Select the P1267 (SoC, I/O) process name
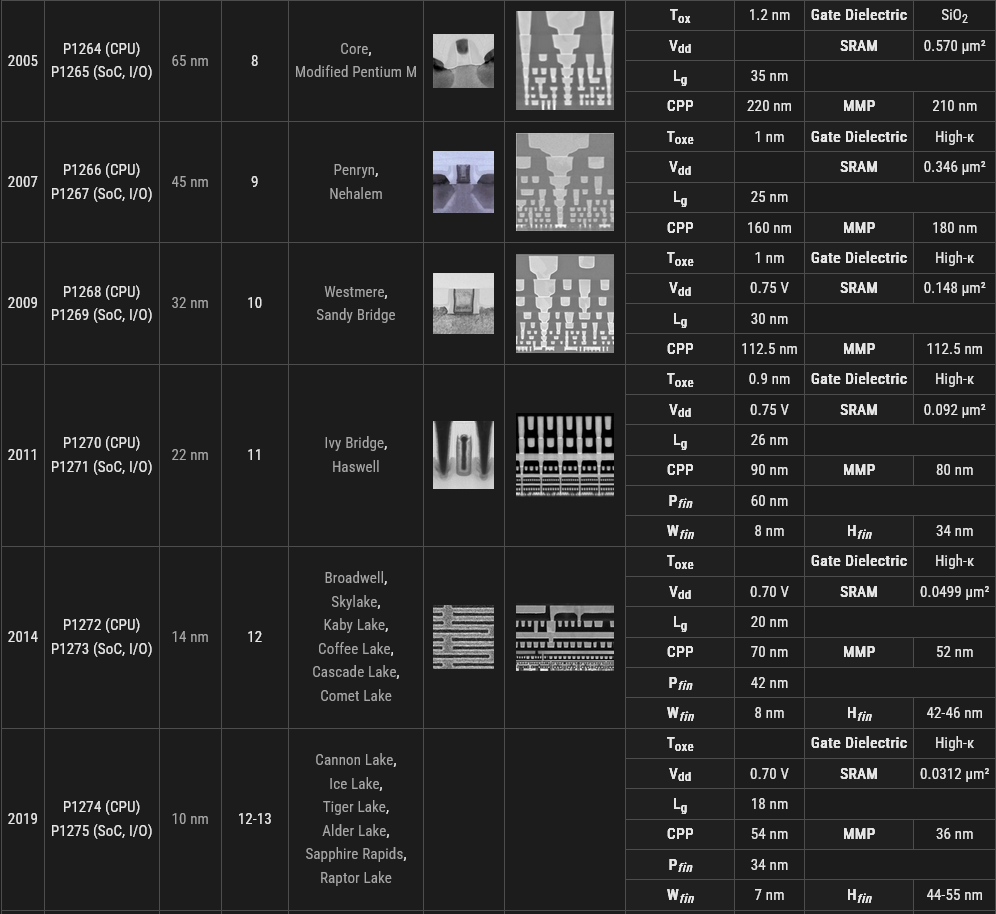This screenshot has height=914, width=996. (x=102, y=194)
